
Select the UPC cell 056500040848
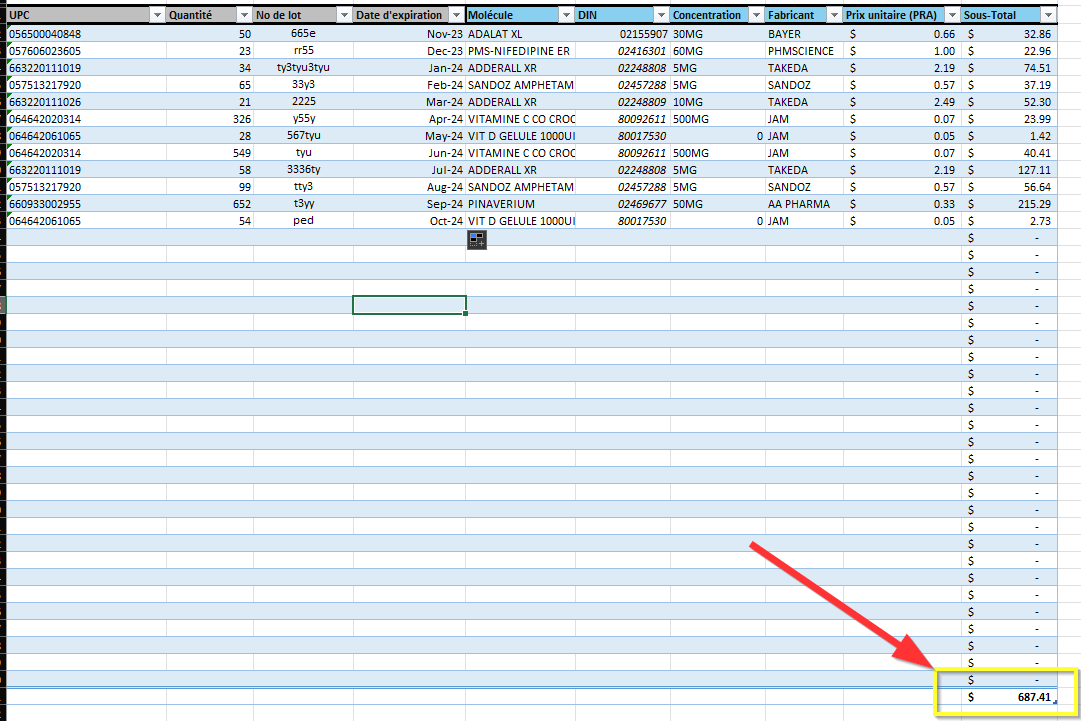(86, 34)
